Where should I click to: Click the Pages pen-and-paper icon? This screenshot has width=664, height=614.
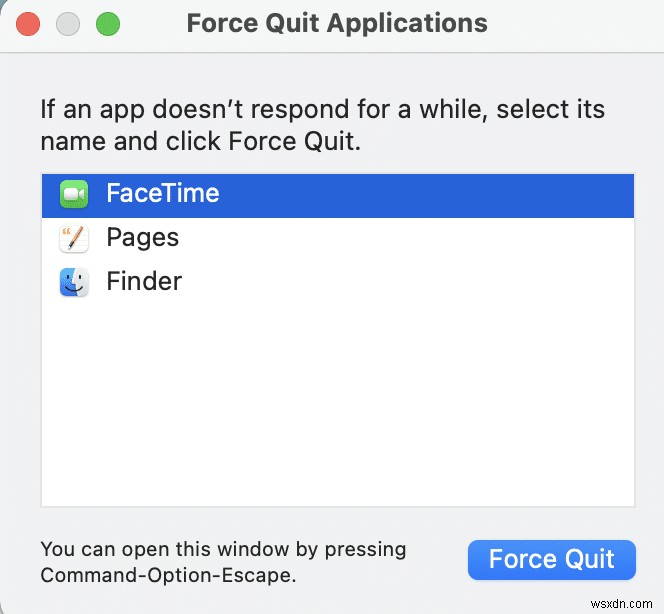[74, 238]
